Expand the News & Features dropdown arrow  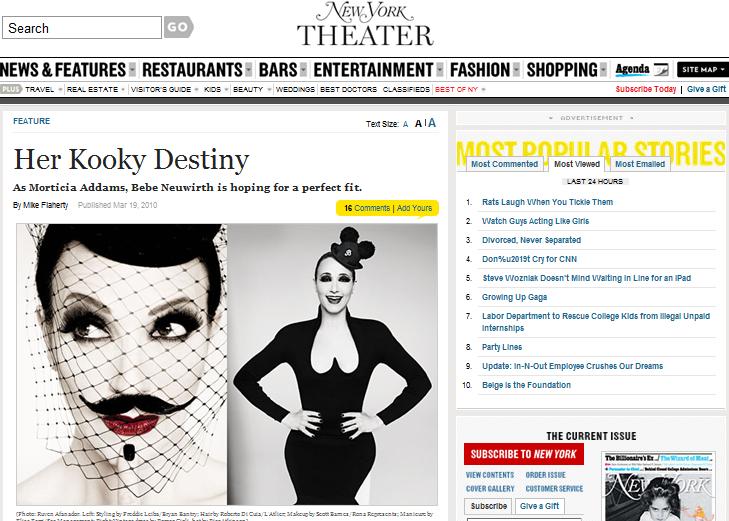click(133, 70)
